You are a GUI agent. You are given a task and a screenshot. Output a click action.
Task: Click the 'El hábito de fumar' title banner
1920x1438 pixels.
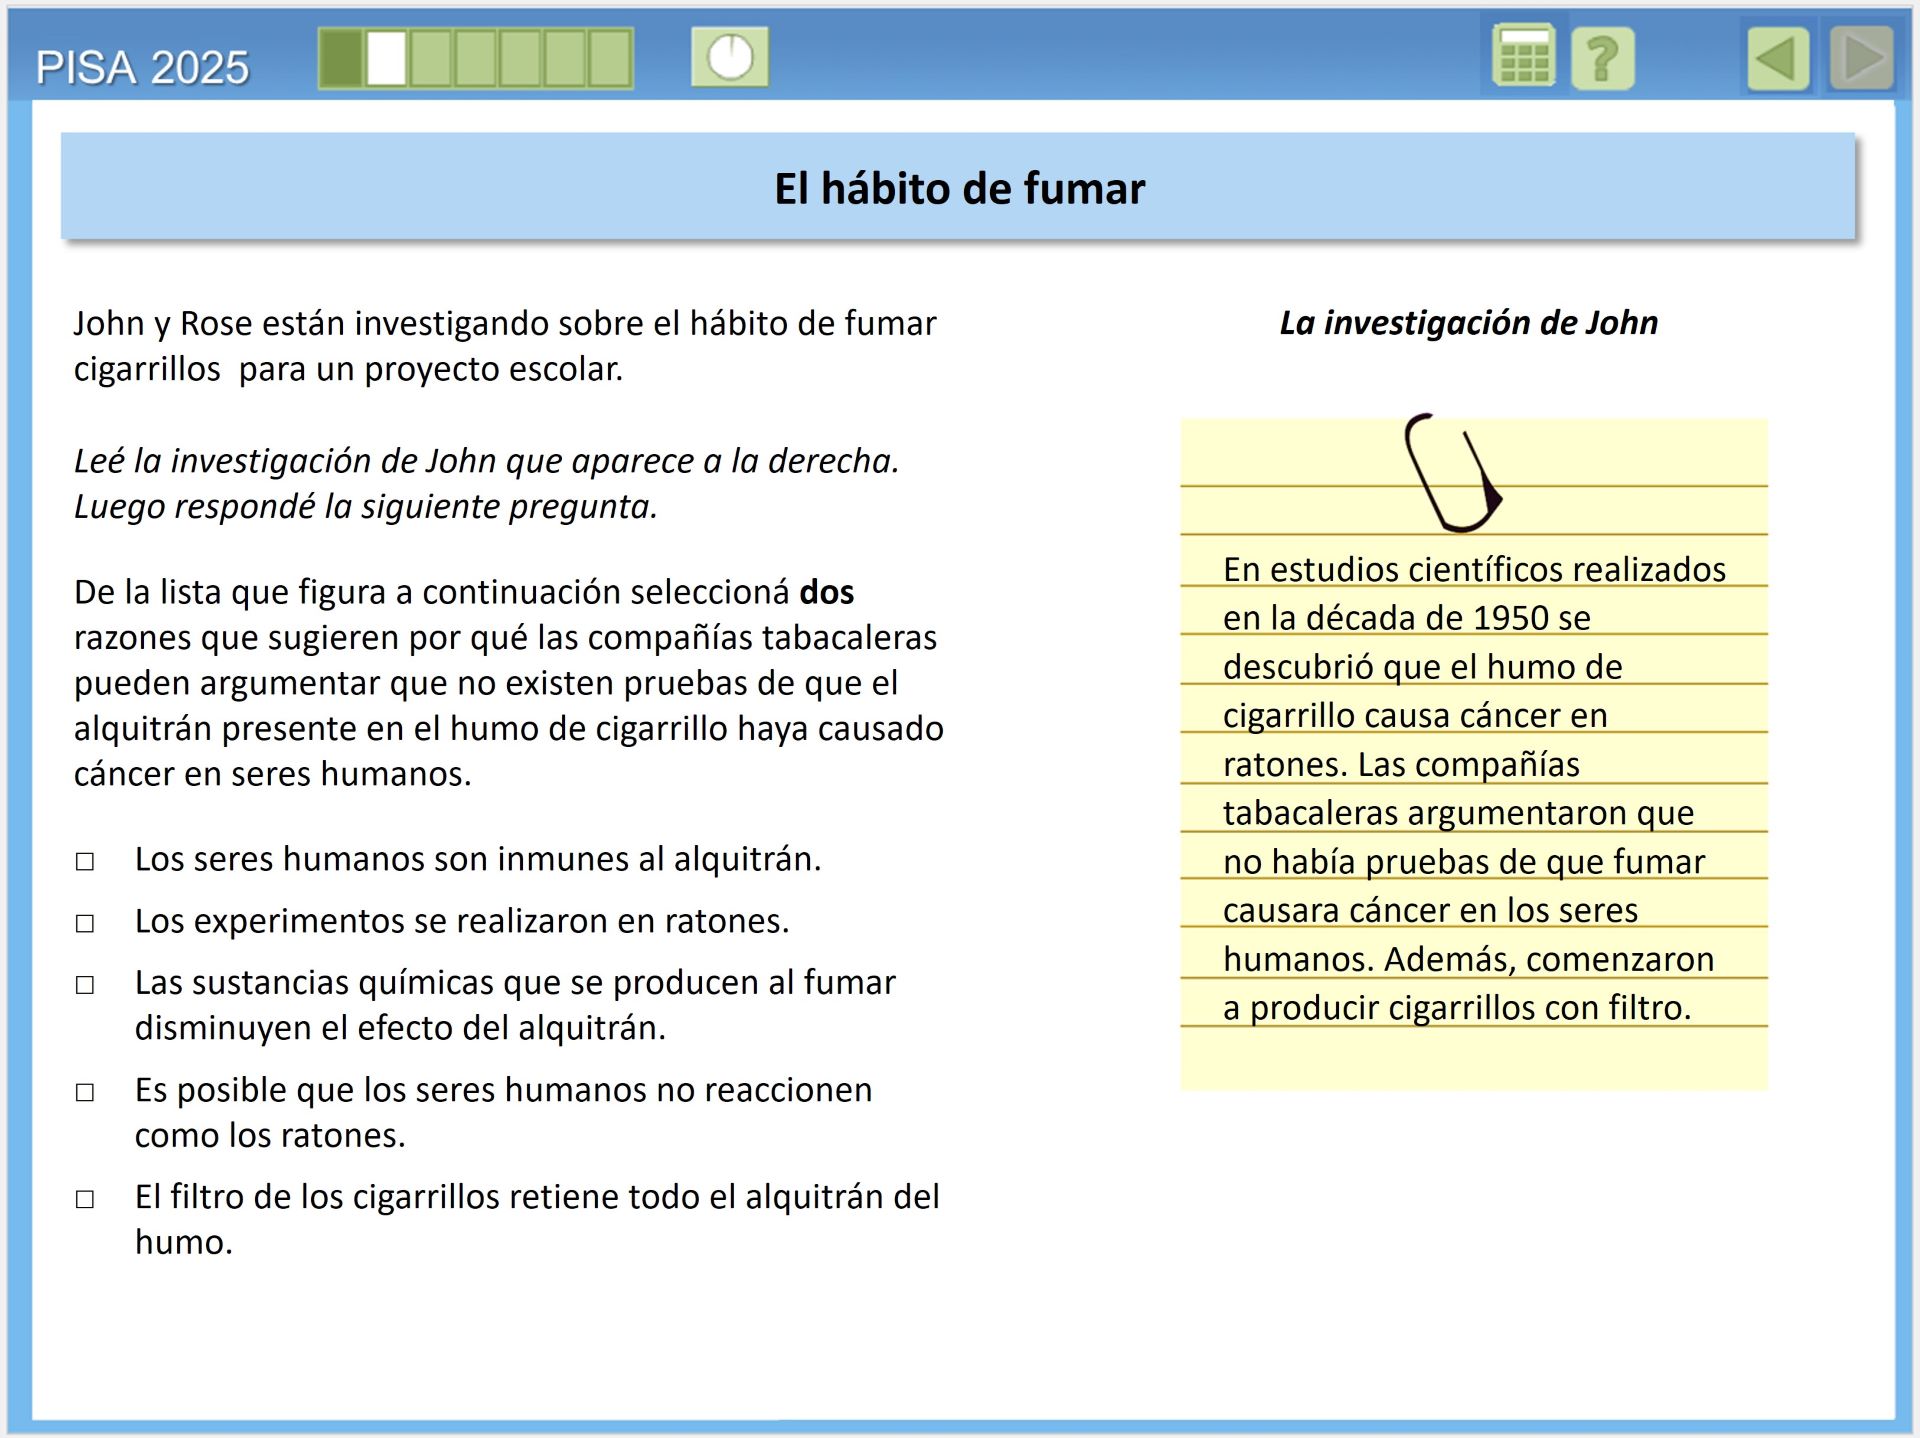[x=958, y=187]
